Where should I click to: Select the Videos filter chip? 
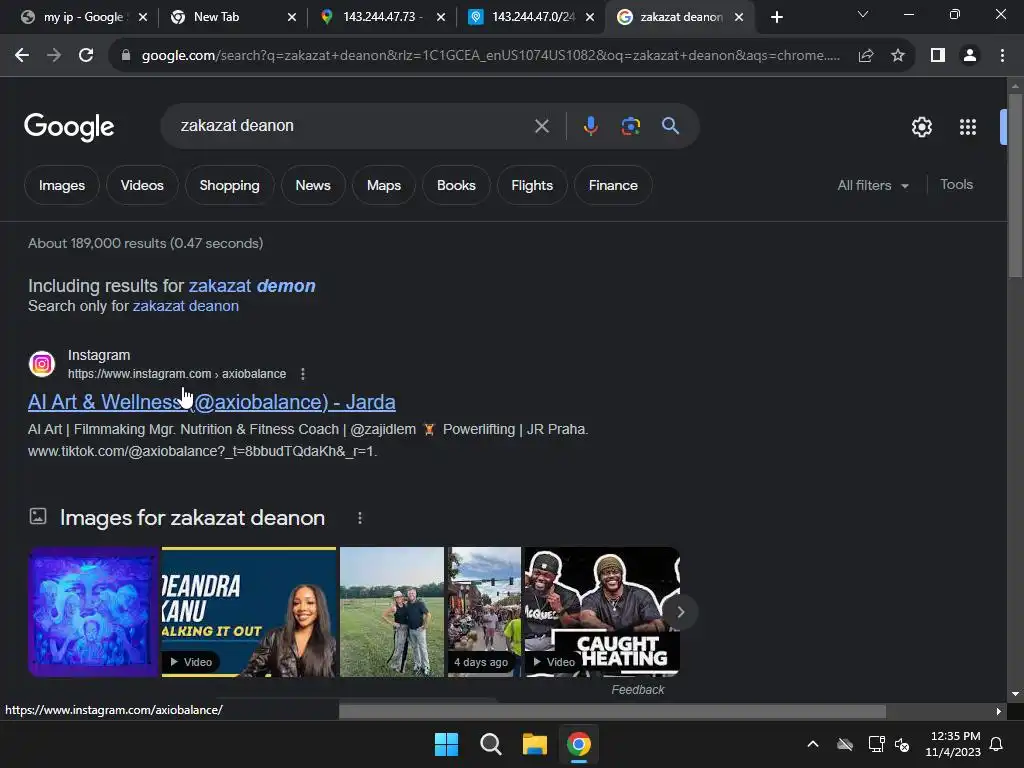[142, 185]
